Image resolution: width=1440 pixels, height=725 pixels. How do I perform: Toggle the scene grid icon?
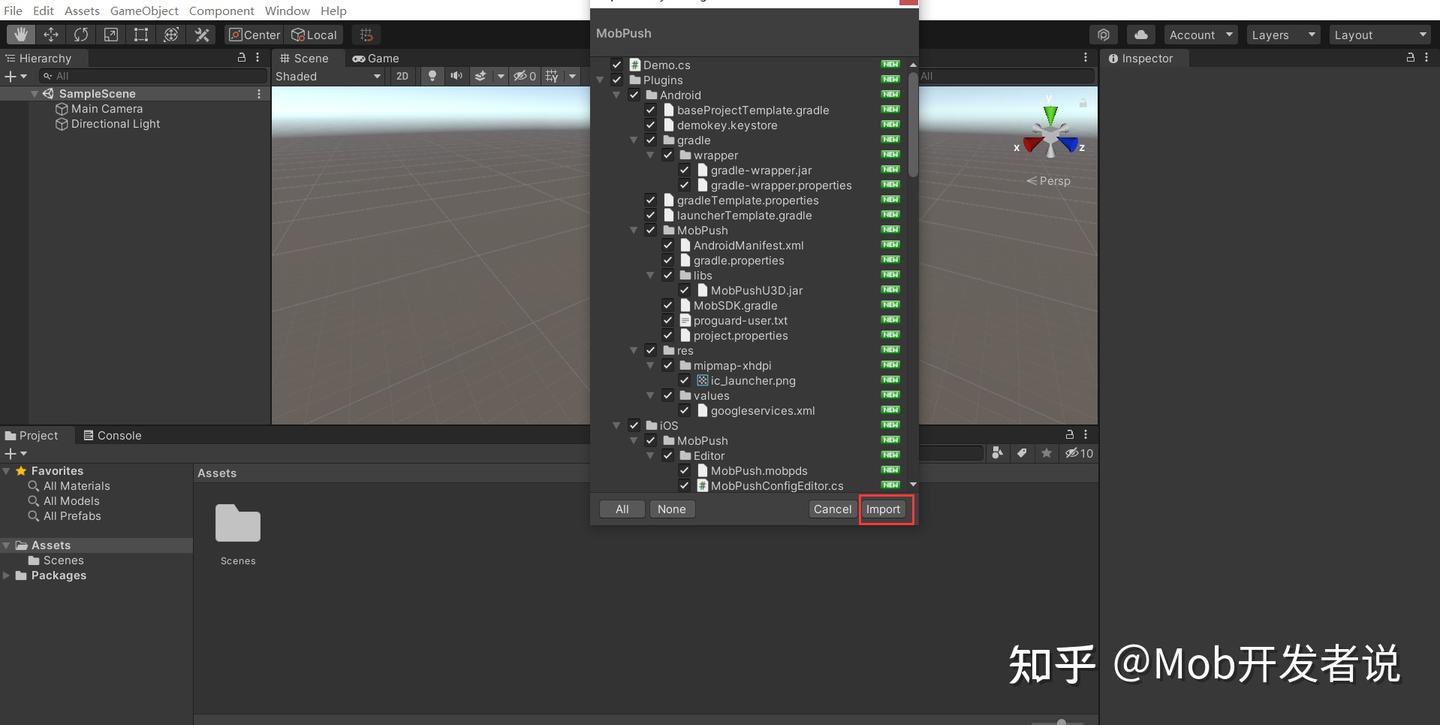(552, 76)
